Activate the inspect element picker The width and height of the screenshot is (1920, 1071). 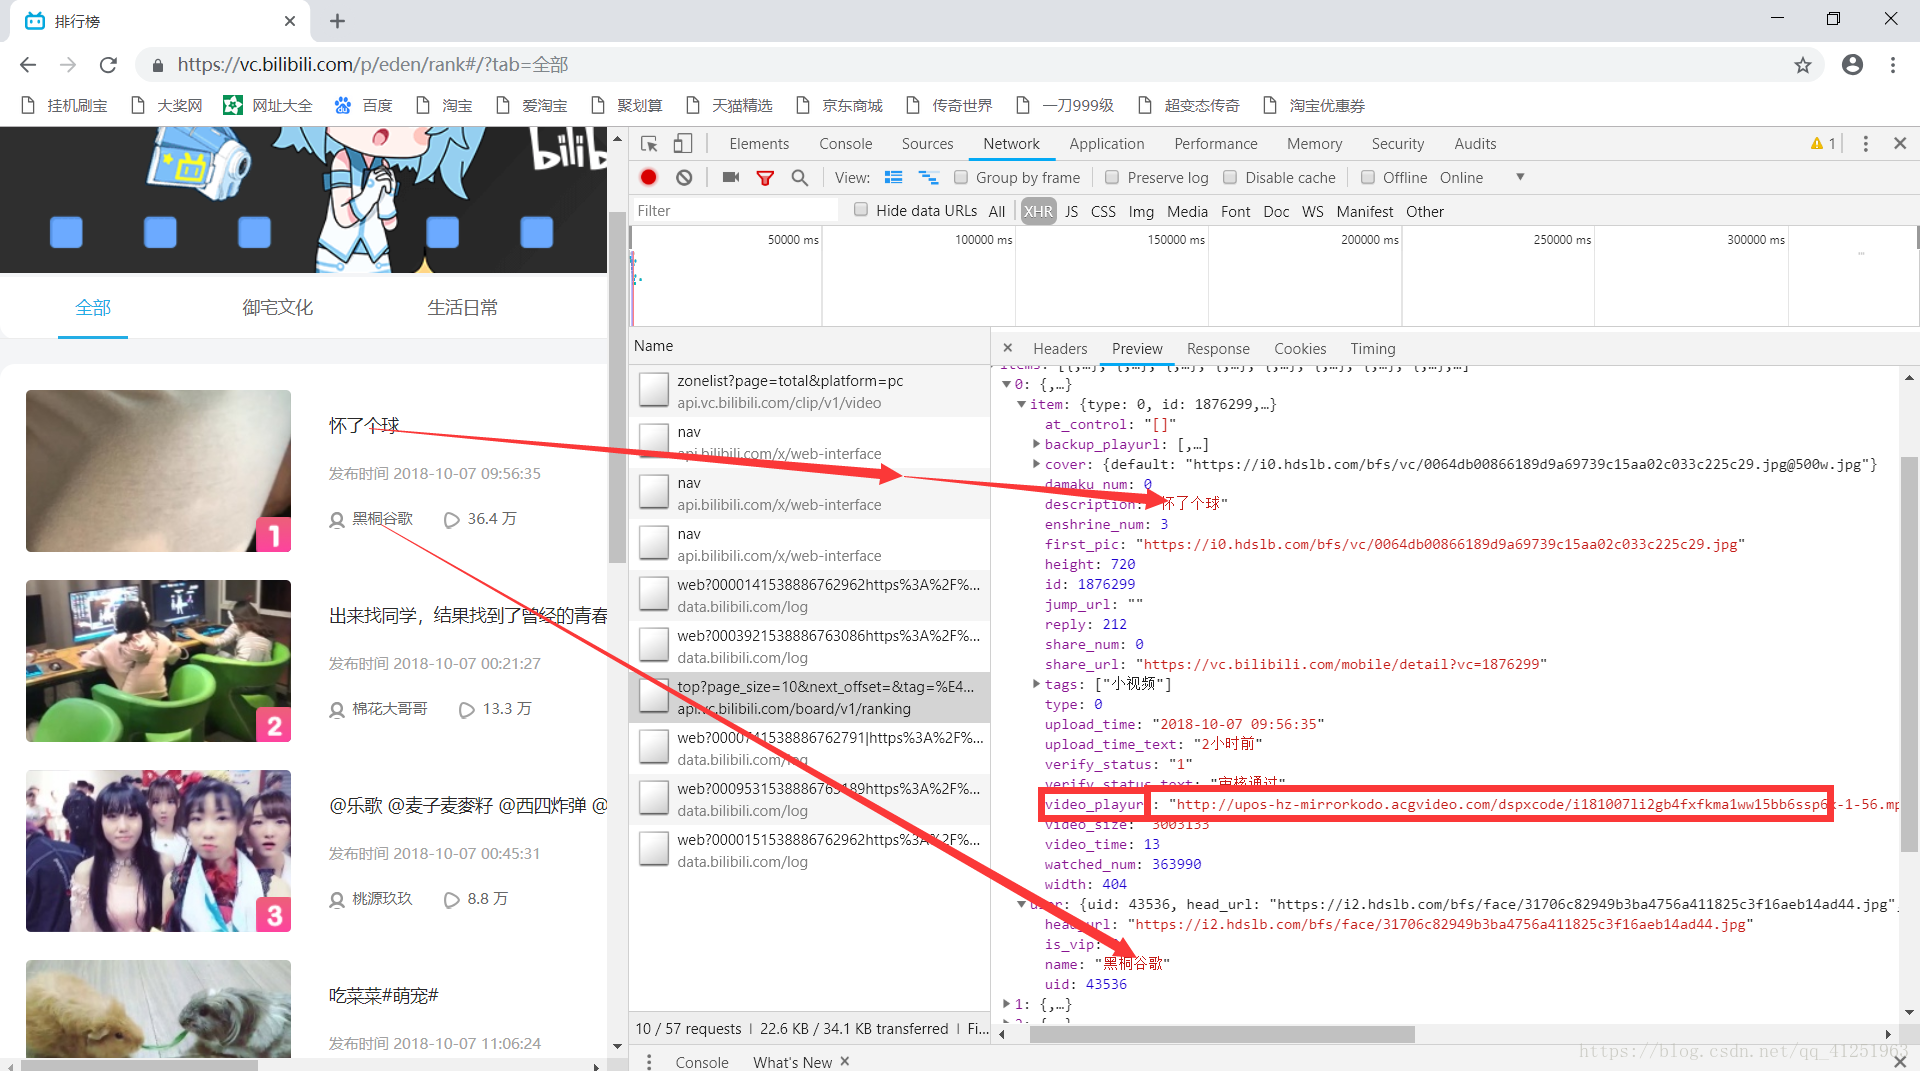coord(649,144)
